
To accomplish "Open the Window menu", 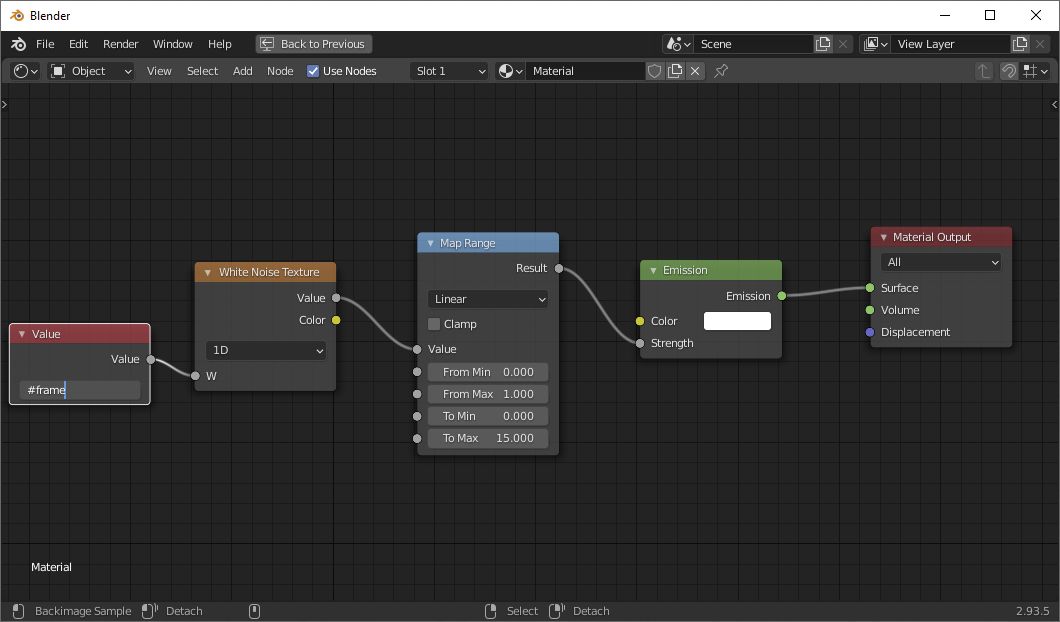I will click(172, 44).
